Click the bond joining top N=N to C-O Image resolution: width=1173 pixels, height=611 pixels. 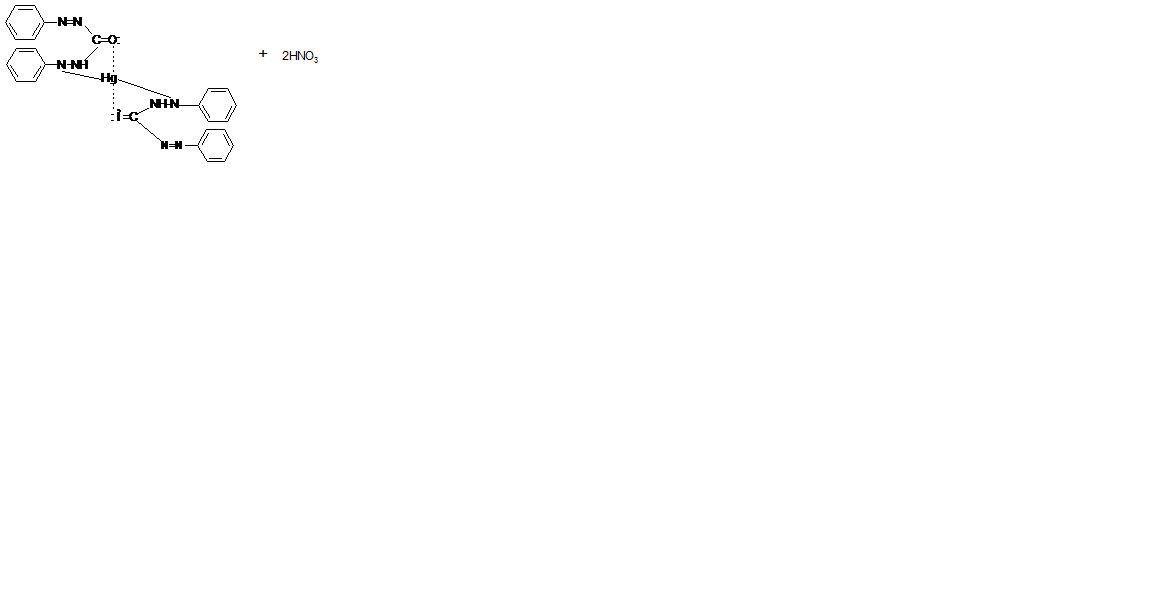click(88, 30)
